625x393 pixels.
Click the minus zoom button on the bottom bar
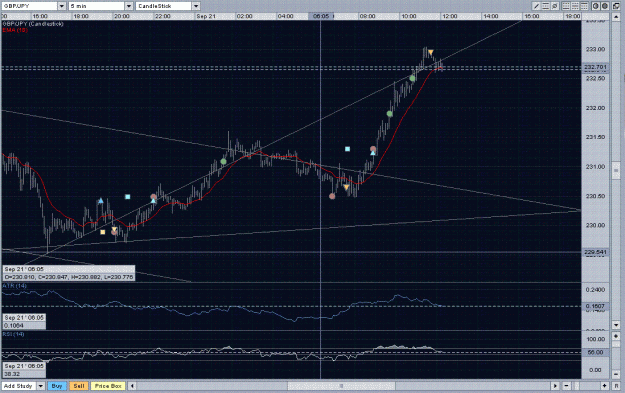[x=566, y=386]
